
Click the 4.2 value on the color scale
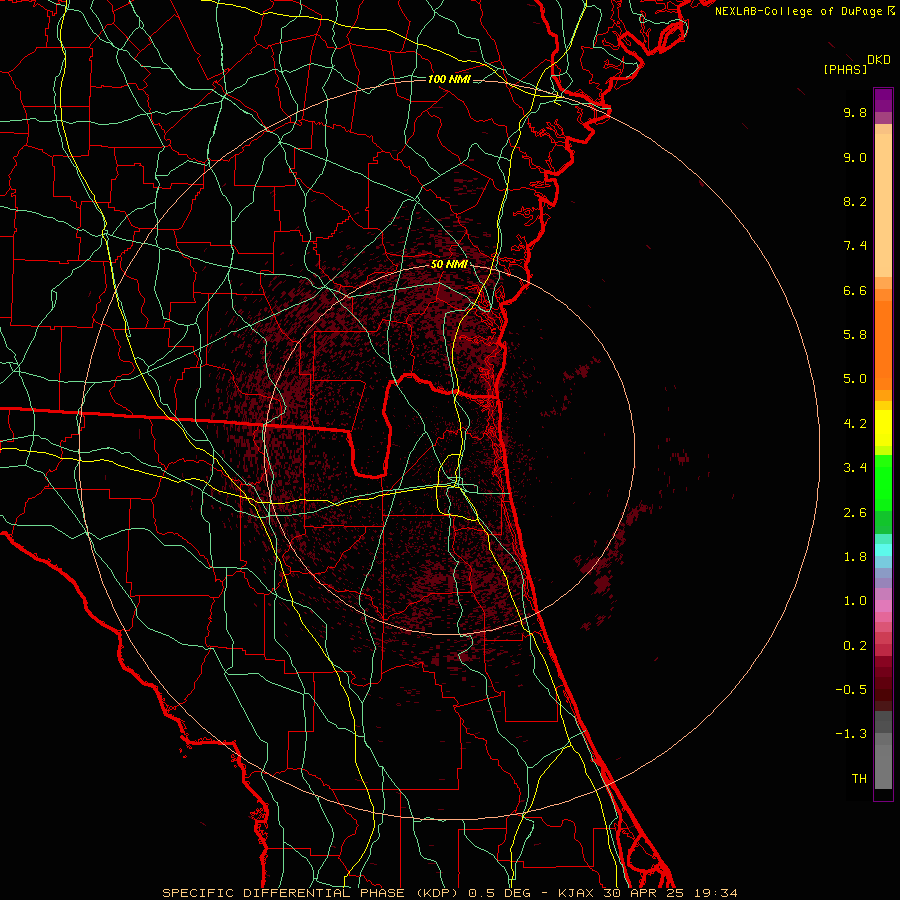click(855, 424)
